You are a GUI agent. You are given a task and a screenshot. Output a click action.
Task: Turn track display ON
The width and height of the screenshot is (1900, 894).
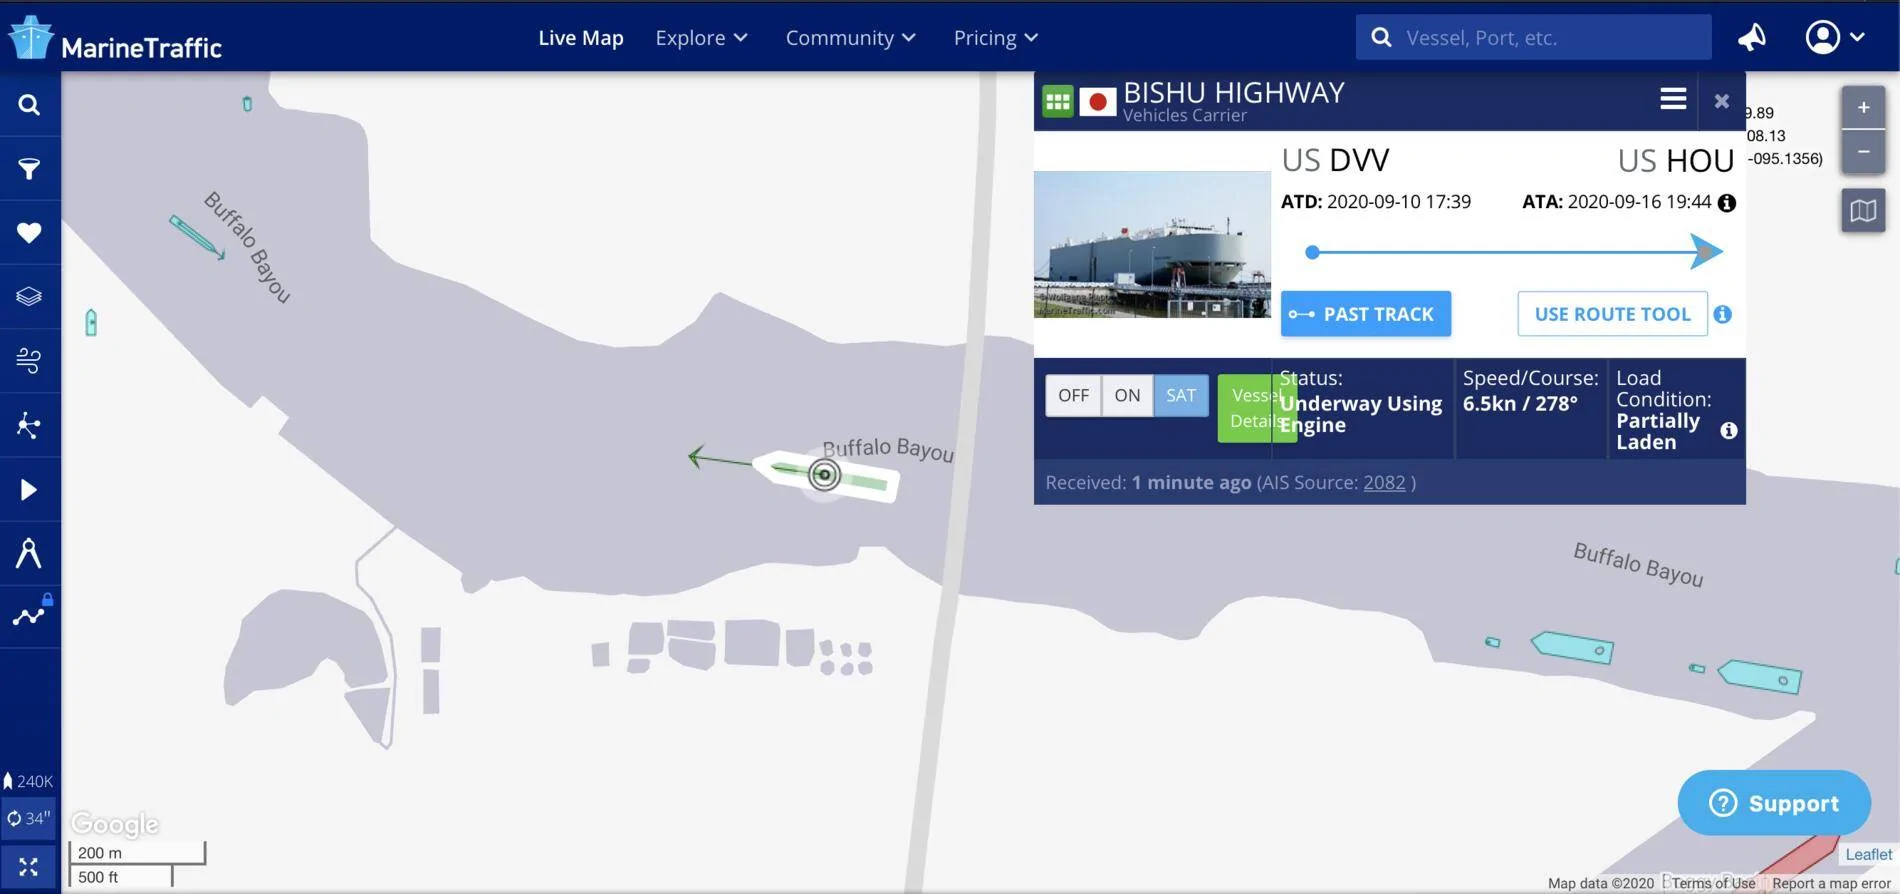pyautogui.click(x=1127, y=395)
